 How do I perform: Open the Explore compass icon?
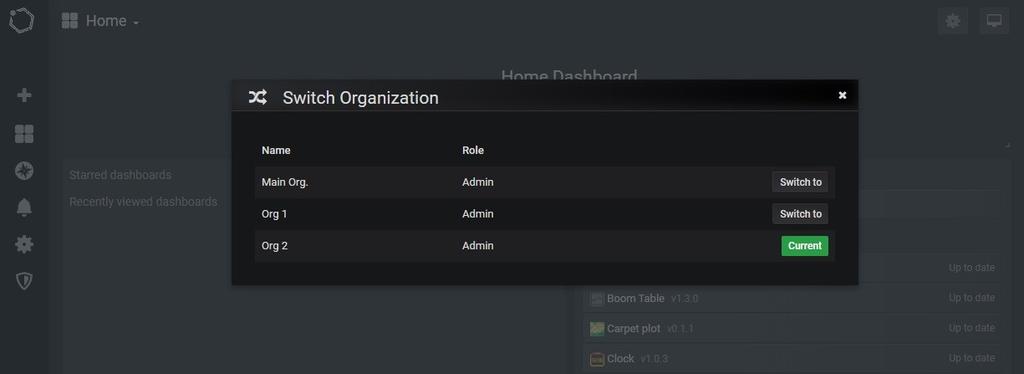24,171
